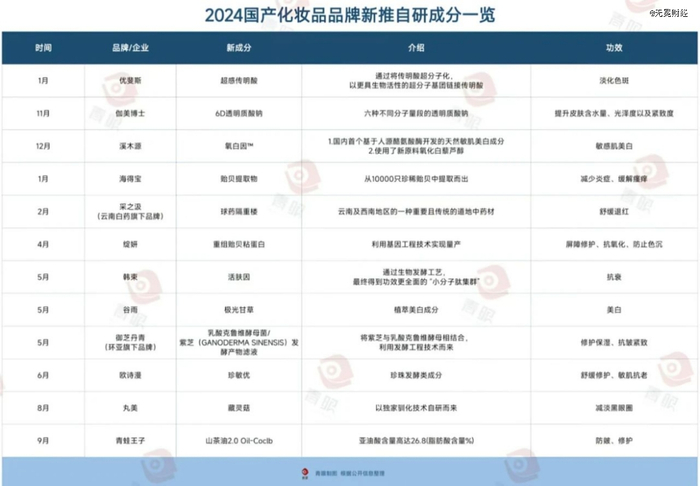Image resolution: width=700 pixels, height=486 pixels.
Task: Click the brand cell 韩束
Action: pos(130,277)
